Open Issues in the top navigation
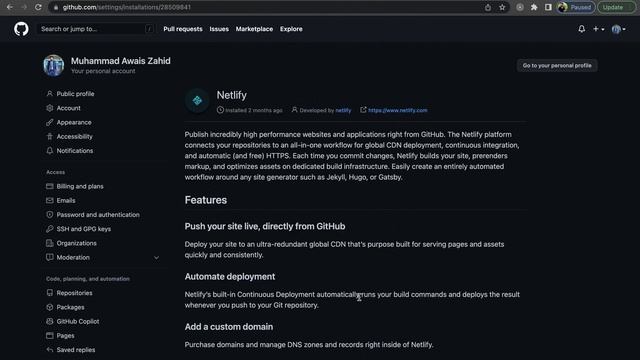The height and width of the screenshot is (360, 640). (x=219, y=29)
